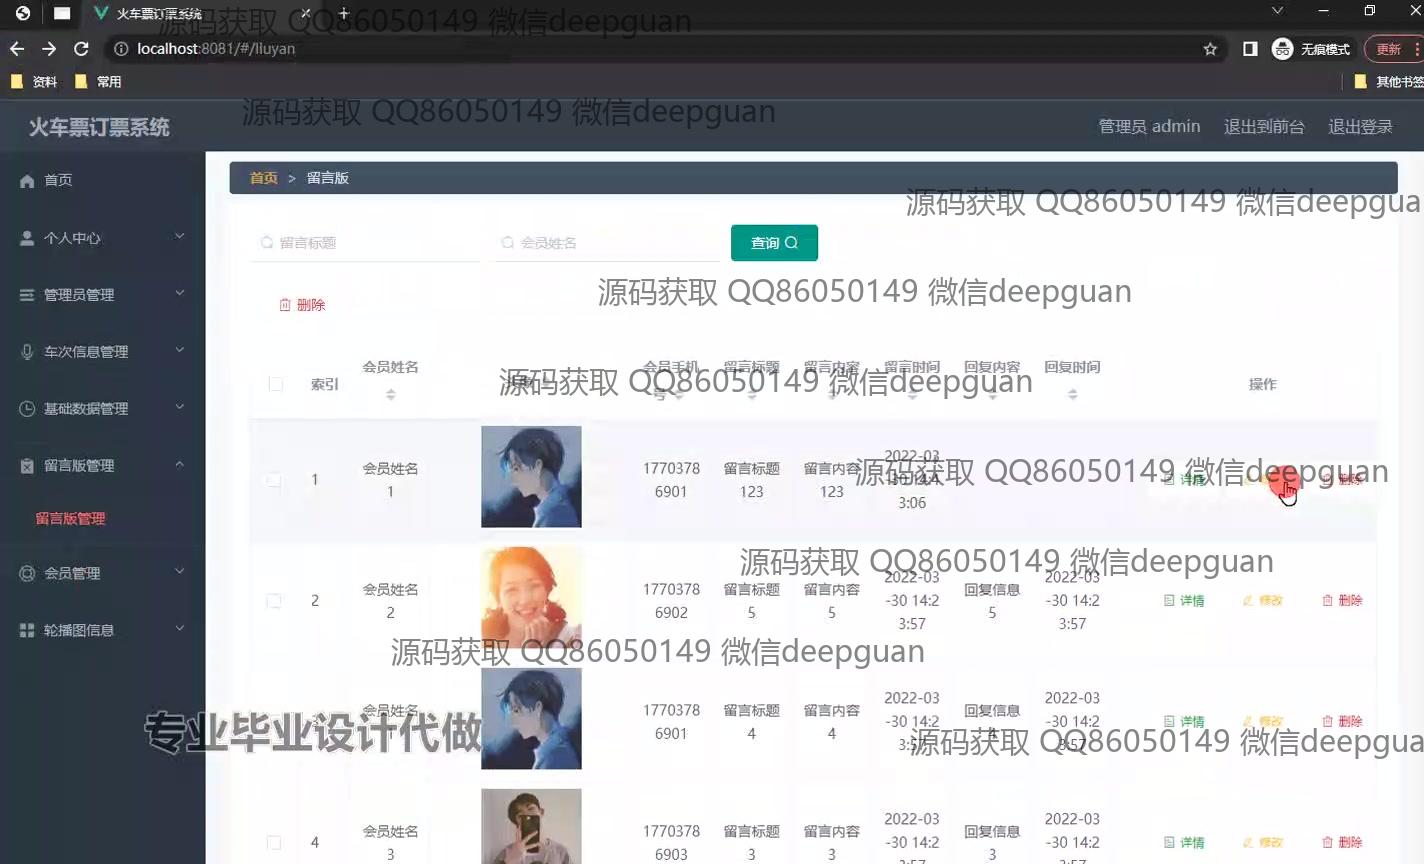The height and width of the screenshot is (864, 1424).
Task: Focus the 留言标题 search input
Action: (370, 243)
